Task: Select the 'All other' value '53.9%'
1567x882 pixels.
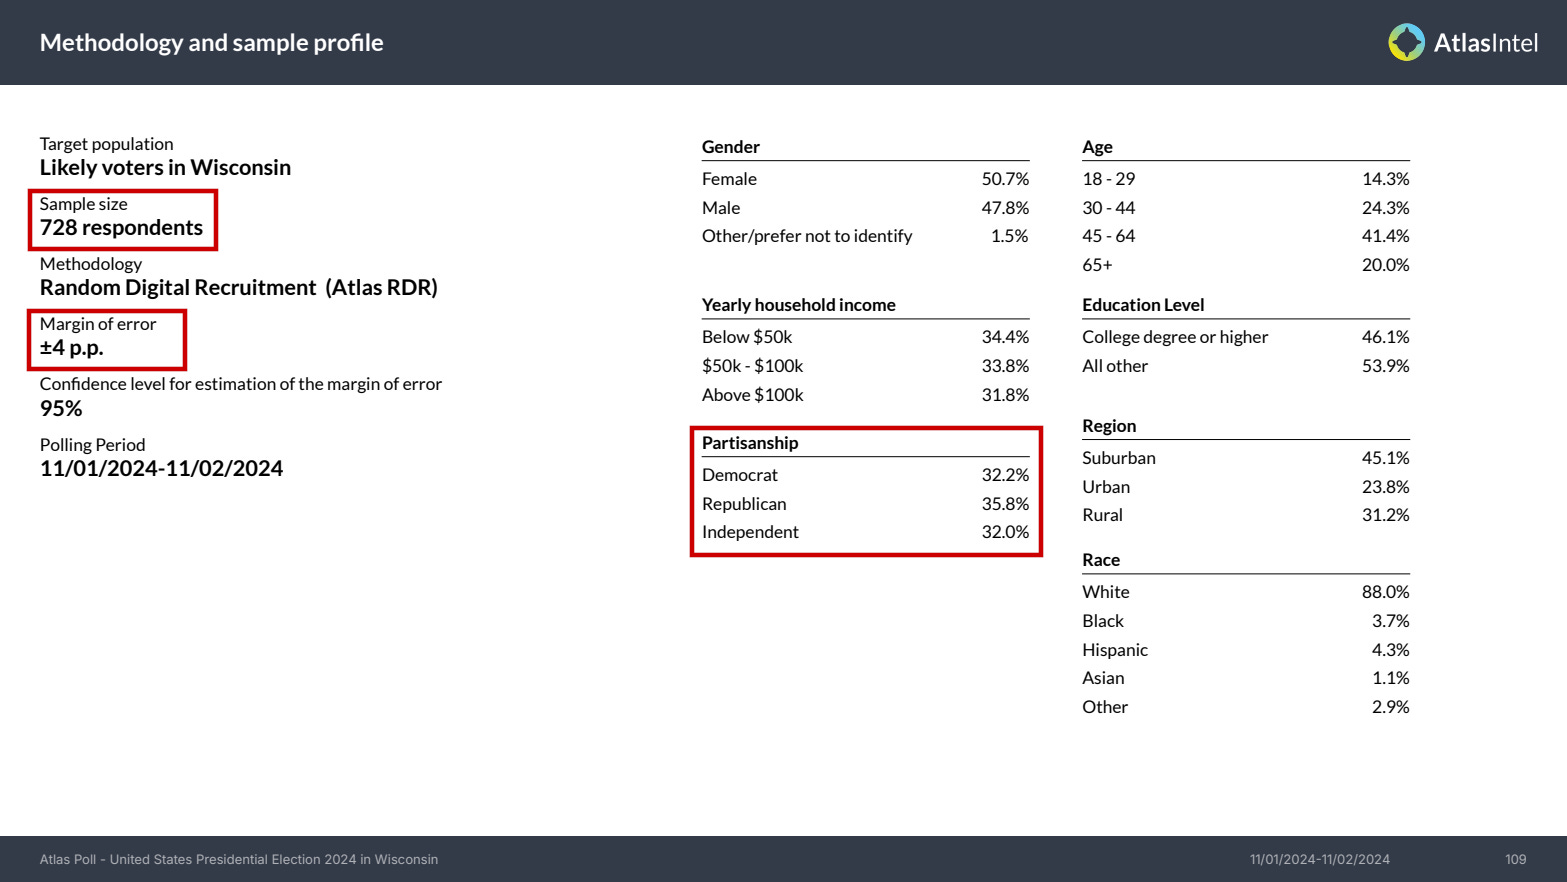Action: 1385,366
